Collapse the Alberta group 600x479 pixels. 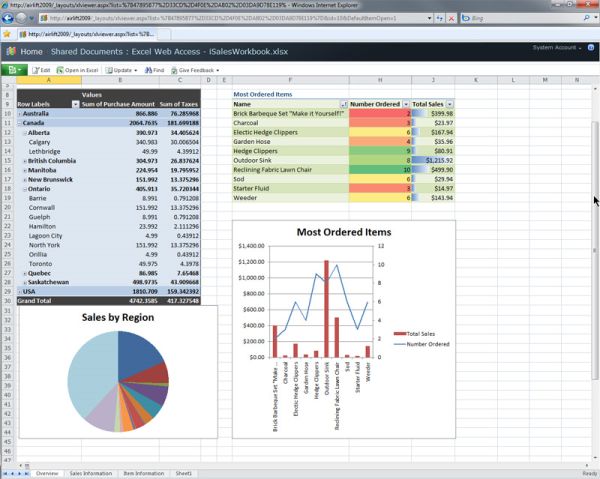(x=25, y=133)
